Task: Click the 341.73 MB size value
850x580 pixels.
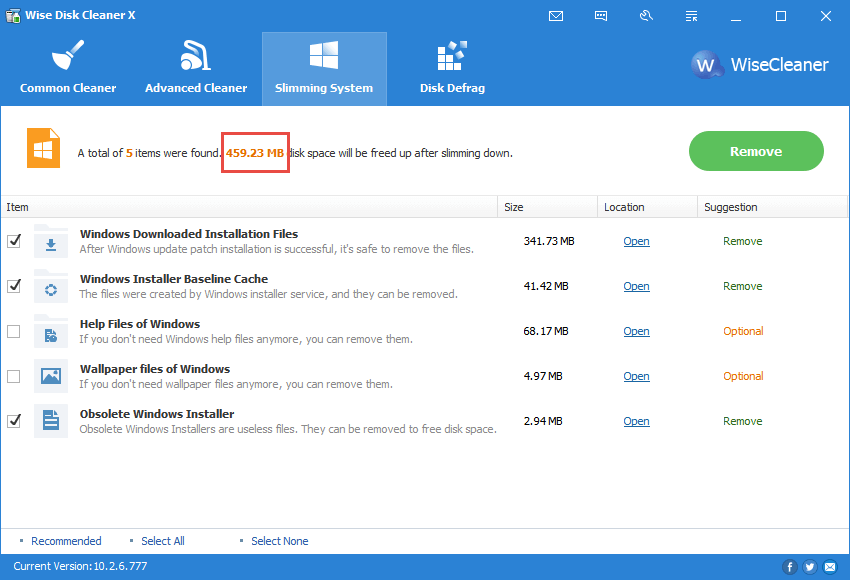Action: pos(549,241)
